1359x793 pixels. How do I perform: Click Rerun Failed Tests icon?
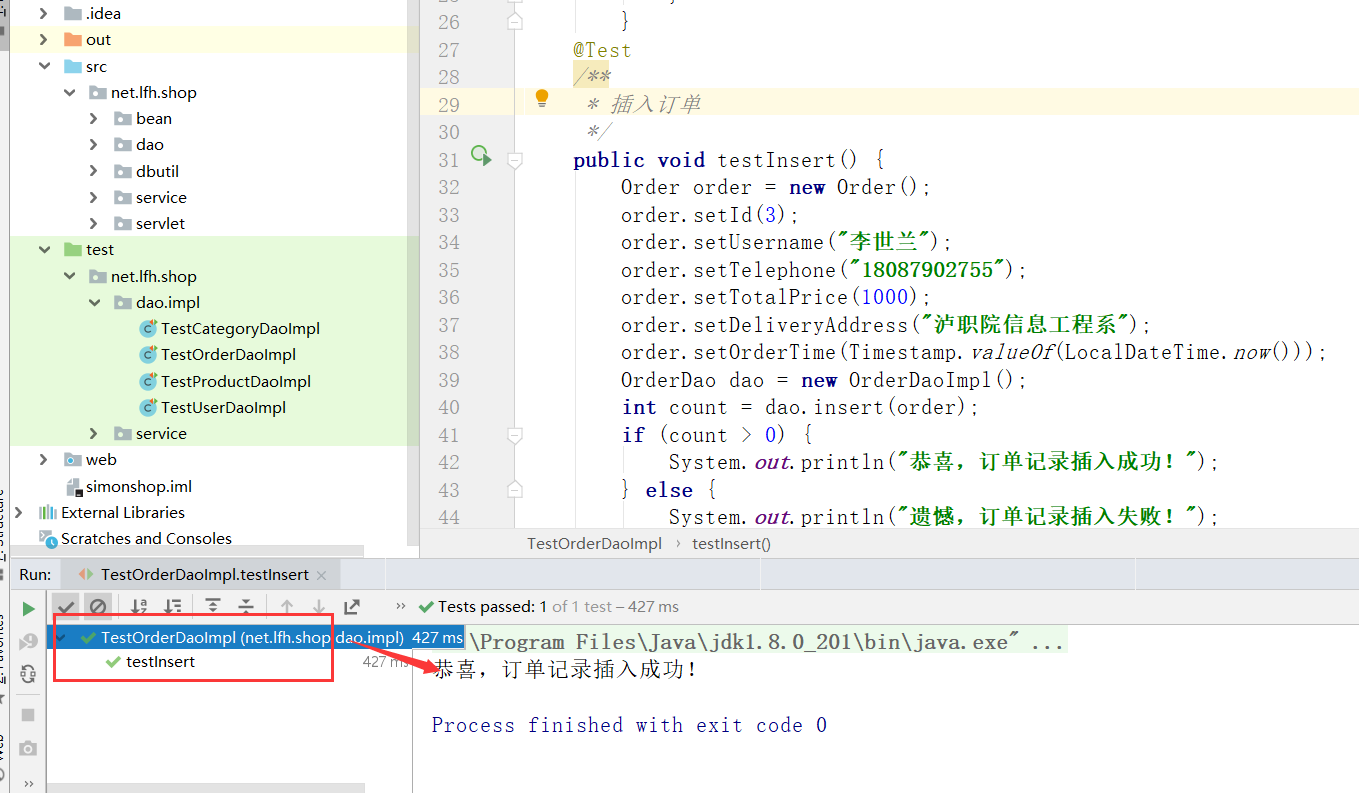click(28, 642)
